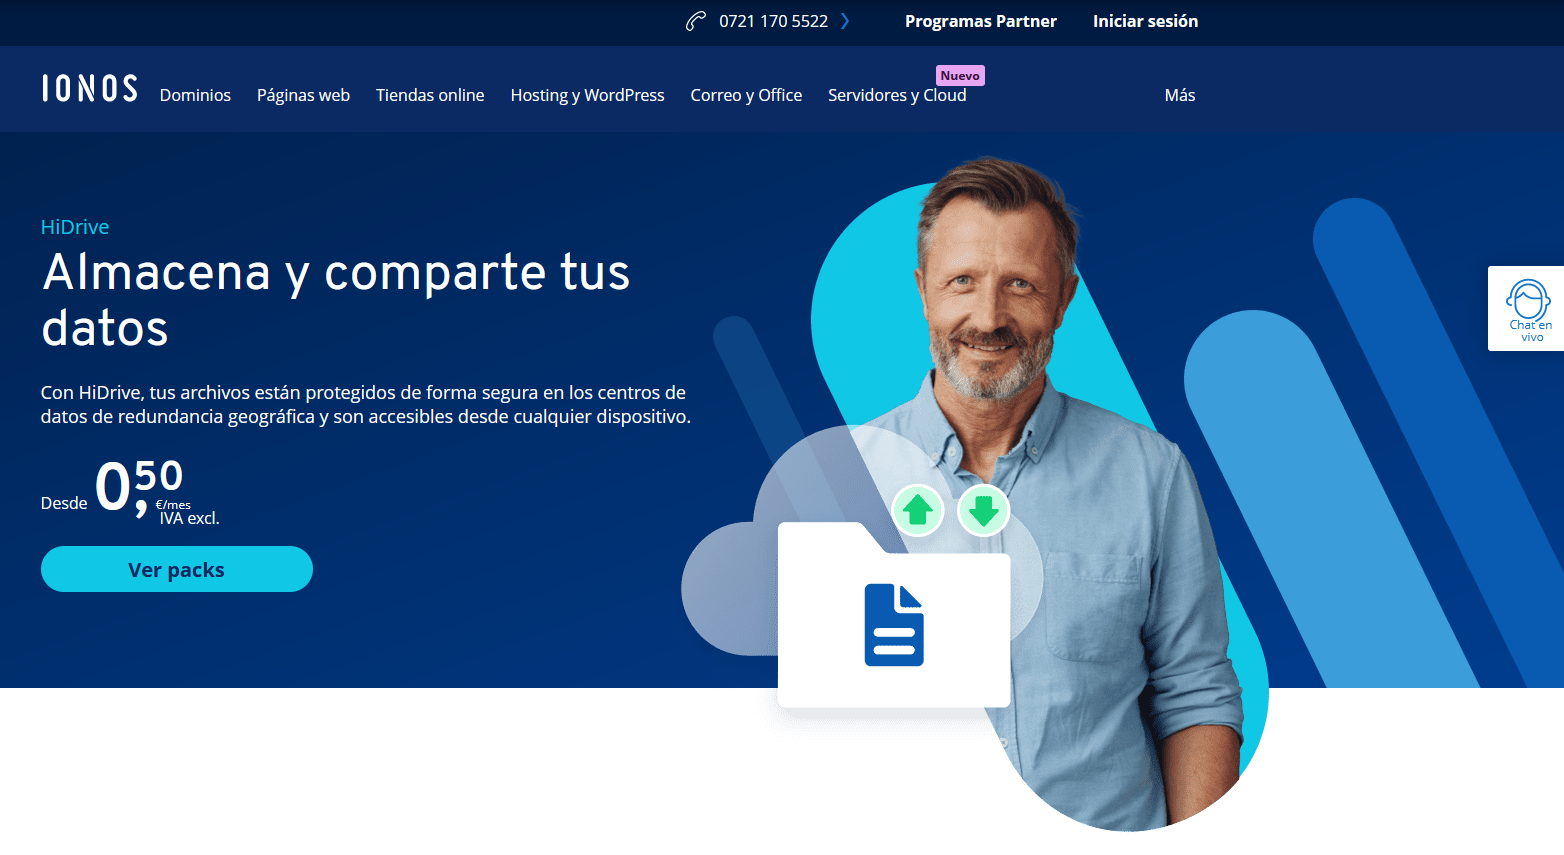Click the heading Almacena y comparte tus datos
Viewport: 1564px width, 855px height.
click(336, 300)
